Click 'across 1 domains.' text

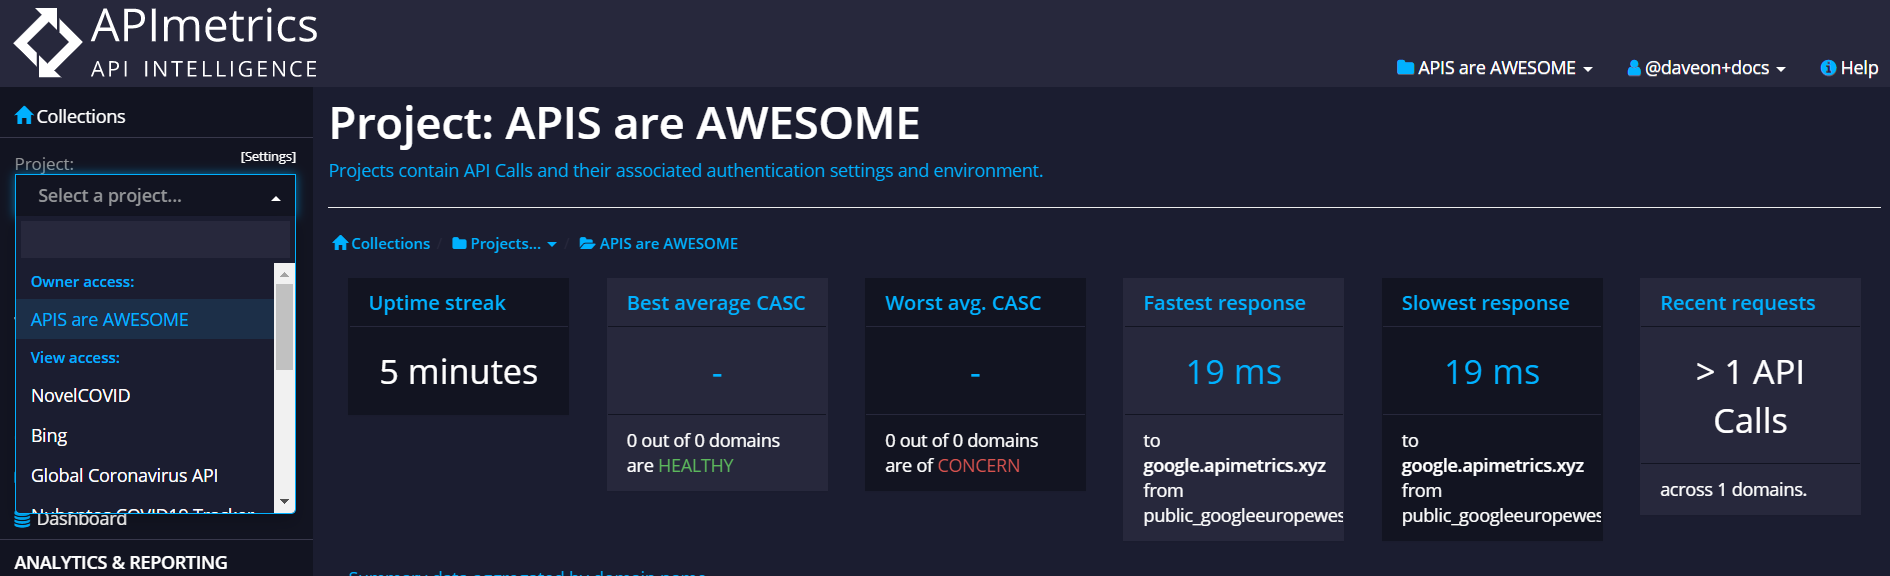[1733, 490]
